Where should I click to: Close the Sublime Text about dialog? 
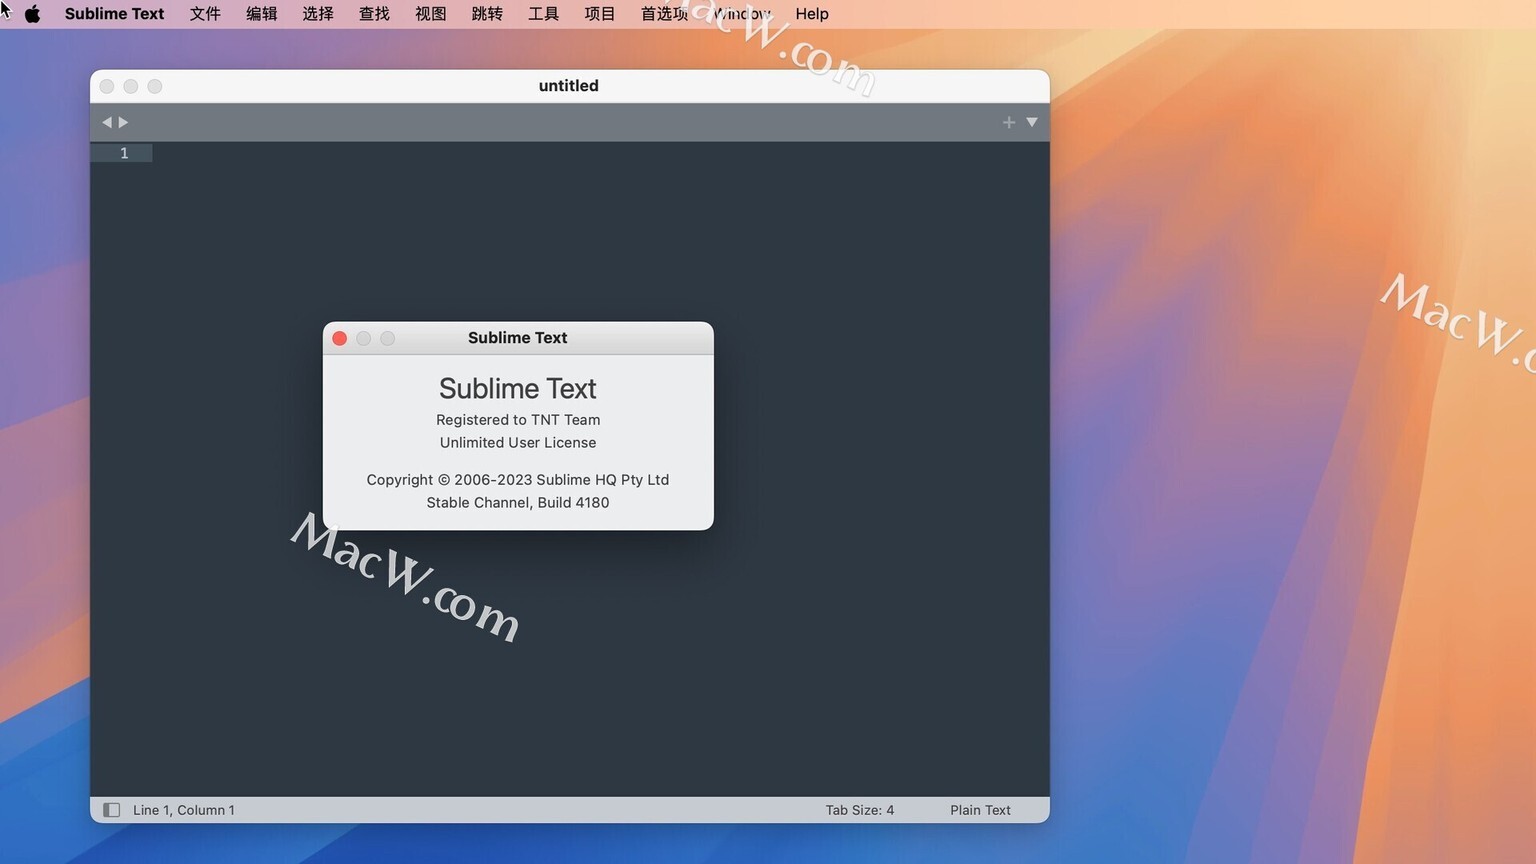pyautogui.click(x=340, y=338)
